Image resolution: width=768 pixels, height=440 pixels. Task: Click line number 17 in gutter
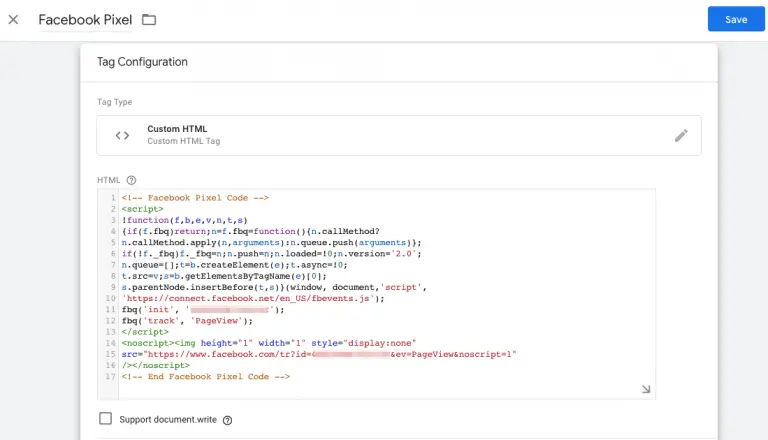tap(110, 377)
